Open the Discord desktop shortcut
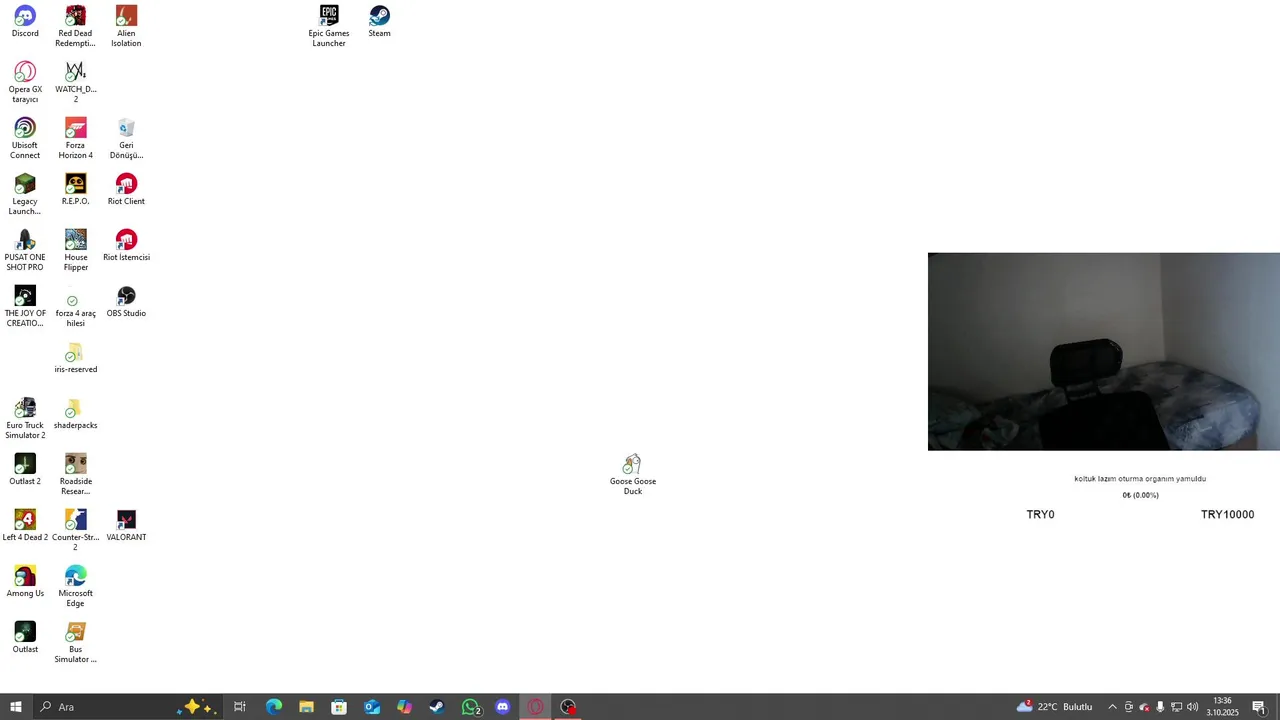The width and height of the screenshot is (1280, 720). tap(25, 22)
